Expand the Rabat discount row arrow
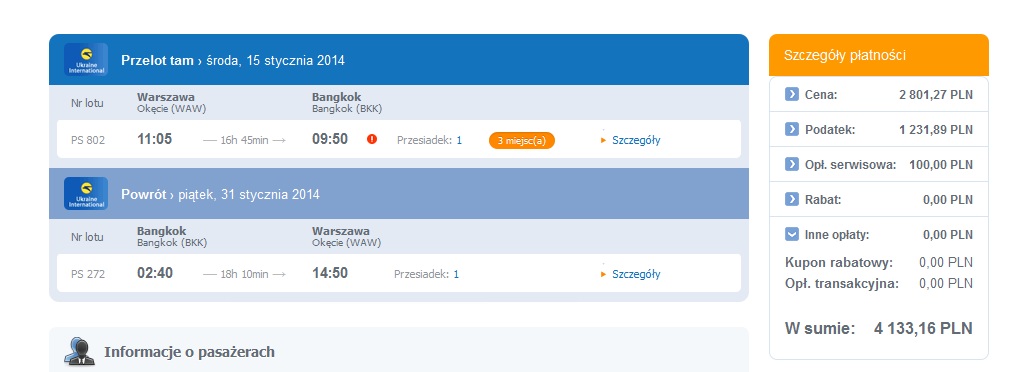 [792, 199]
